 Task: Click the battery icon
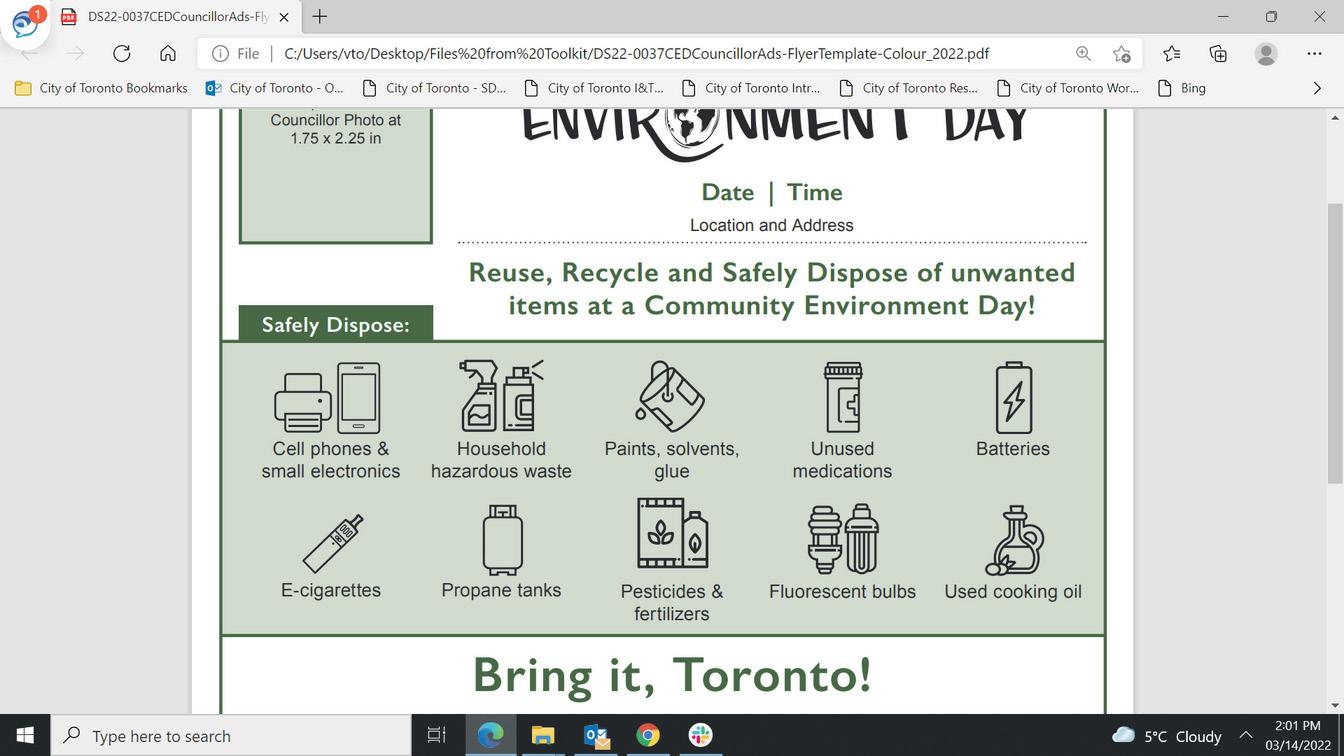click(1013, 398)
